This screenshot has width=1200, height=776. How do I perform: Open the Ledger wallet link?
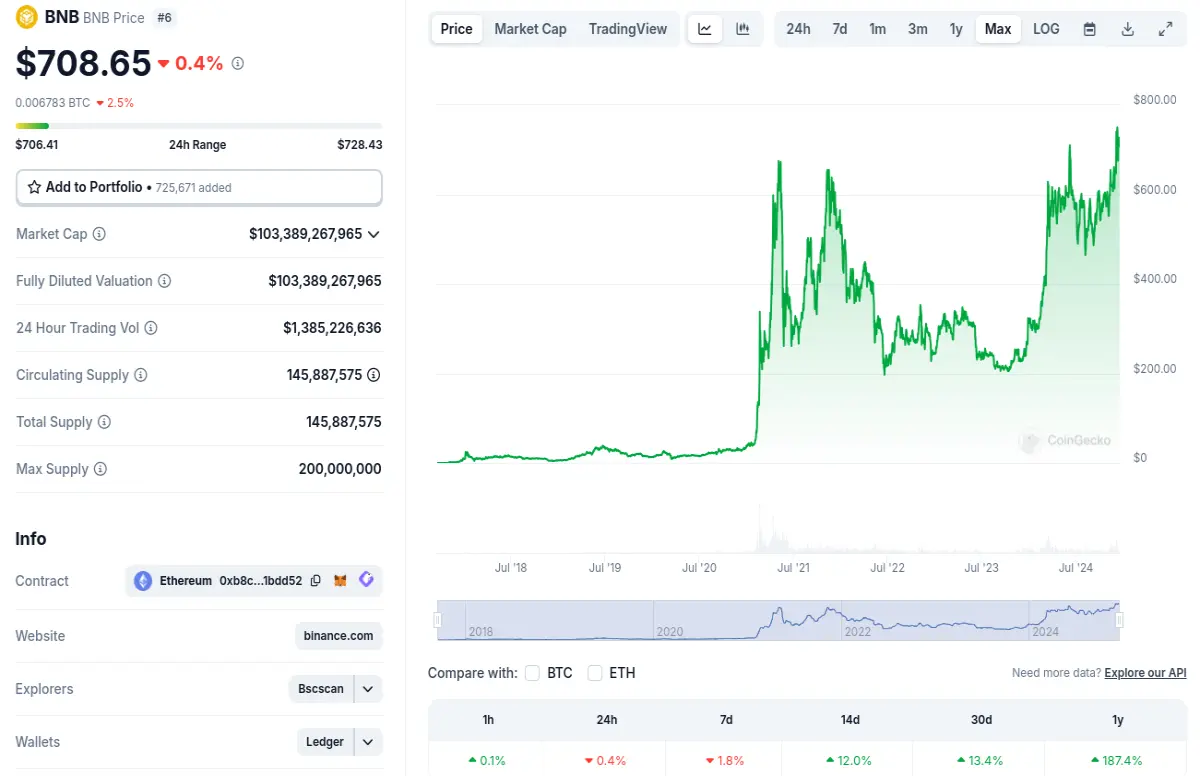325,742
